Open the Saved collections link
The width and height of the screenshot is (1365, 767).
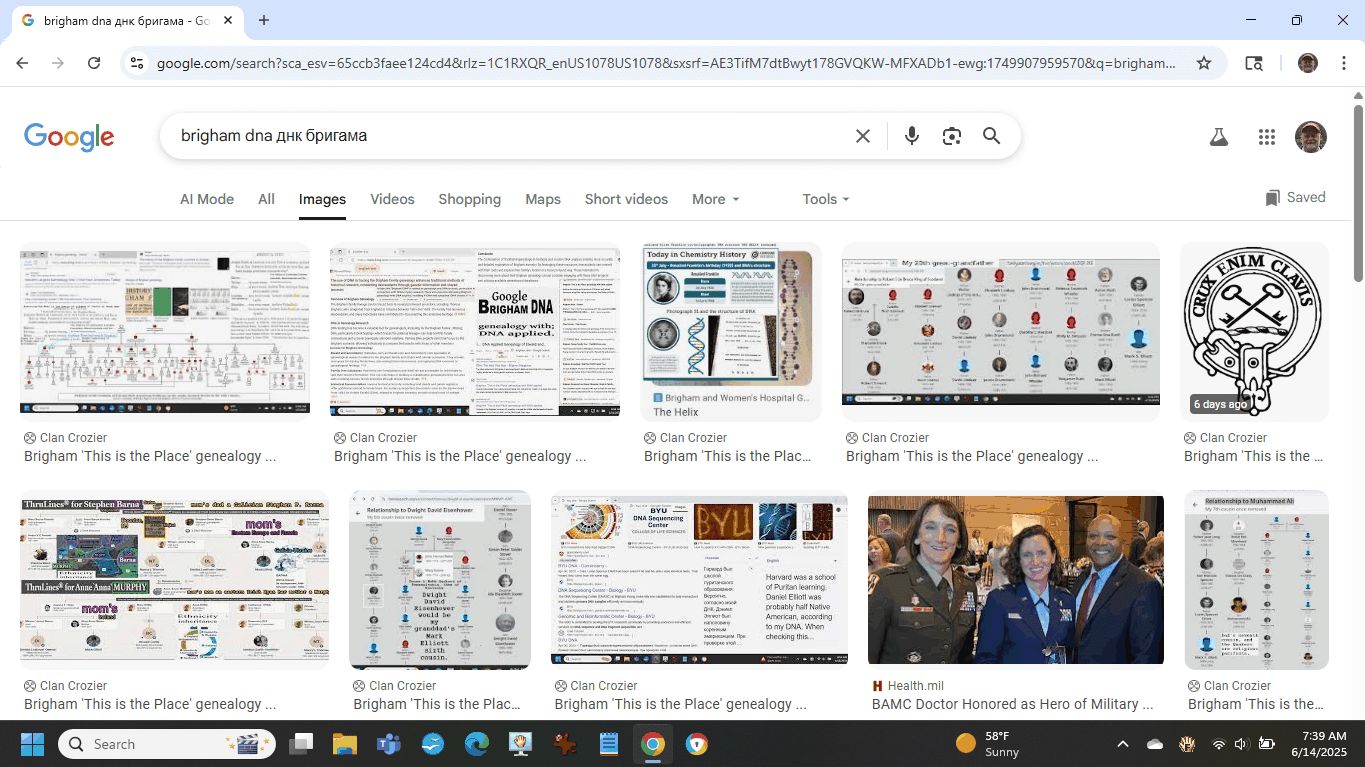(x=1295, y=198)
